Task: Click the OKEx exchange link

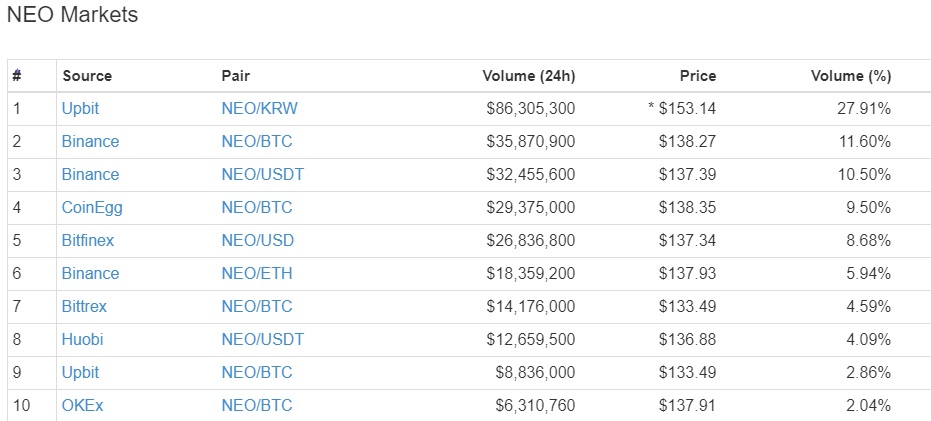Action: (x=83, y=406)
